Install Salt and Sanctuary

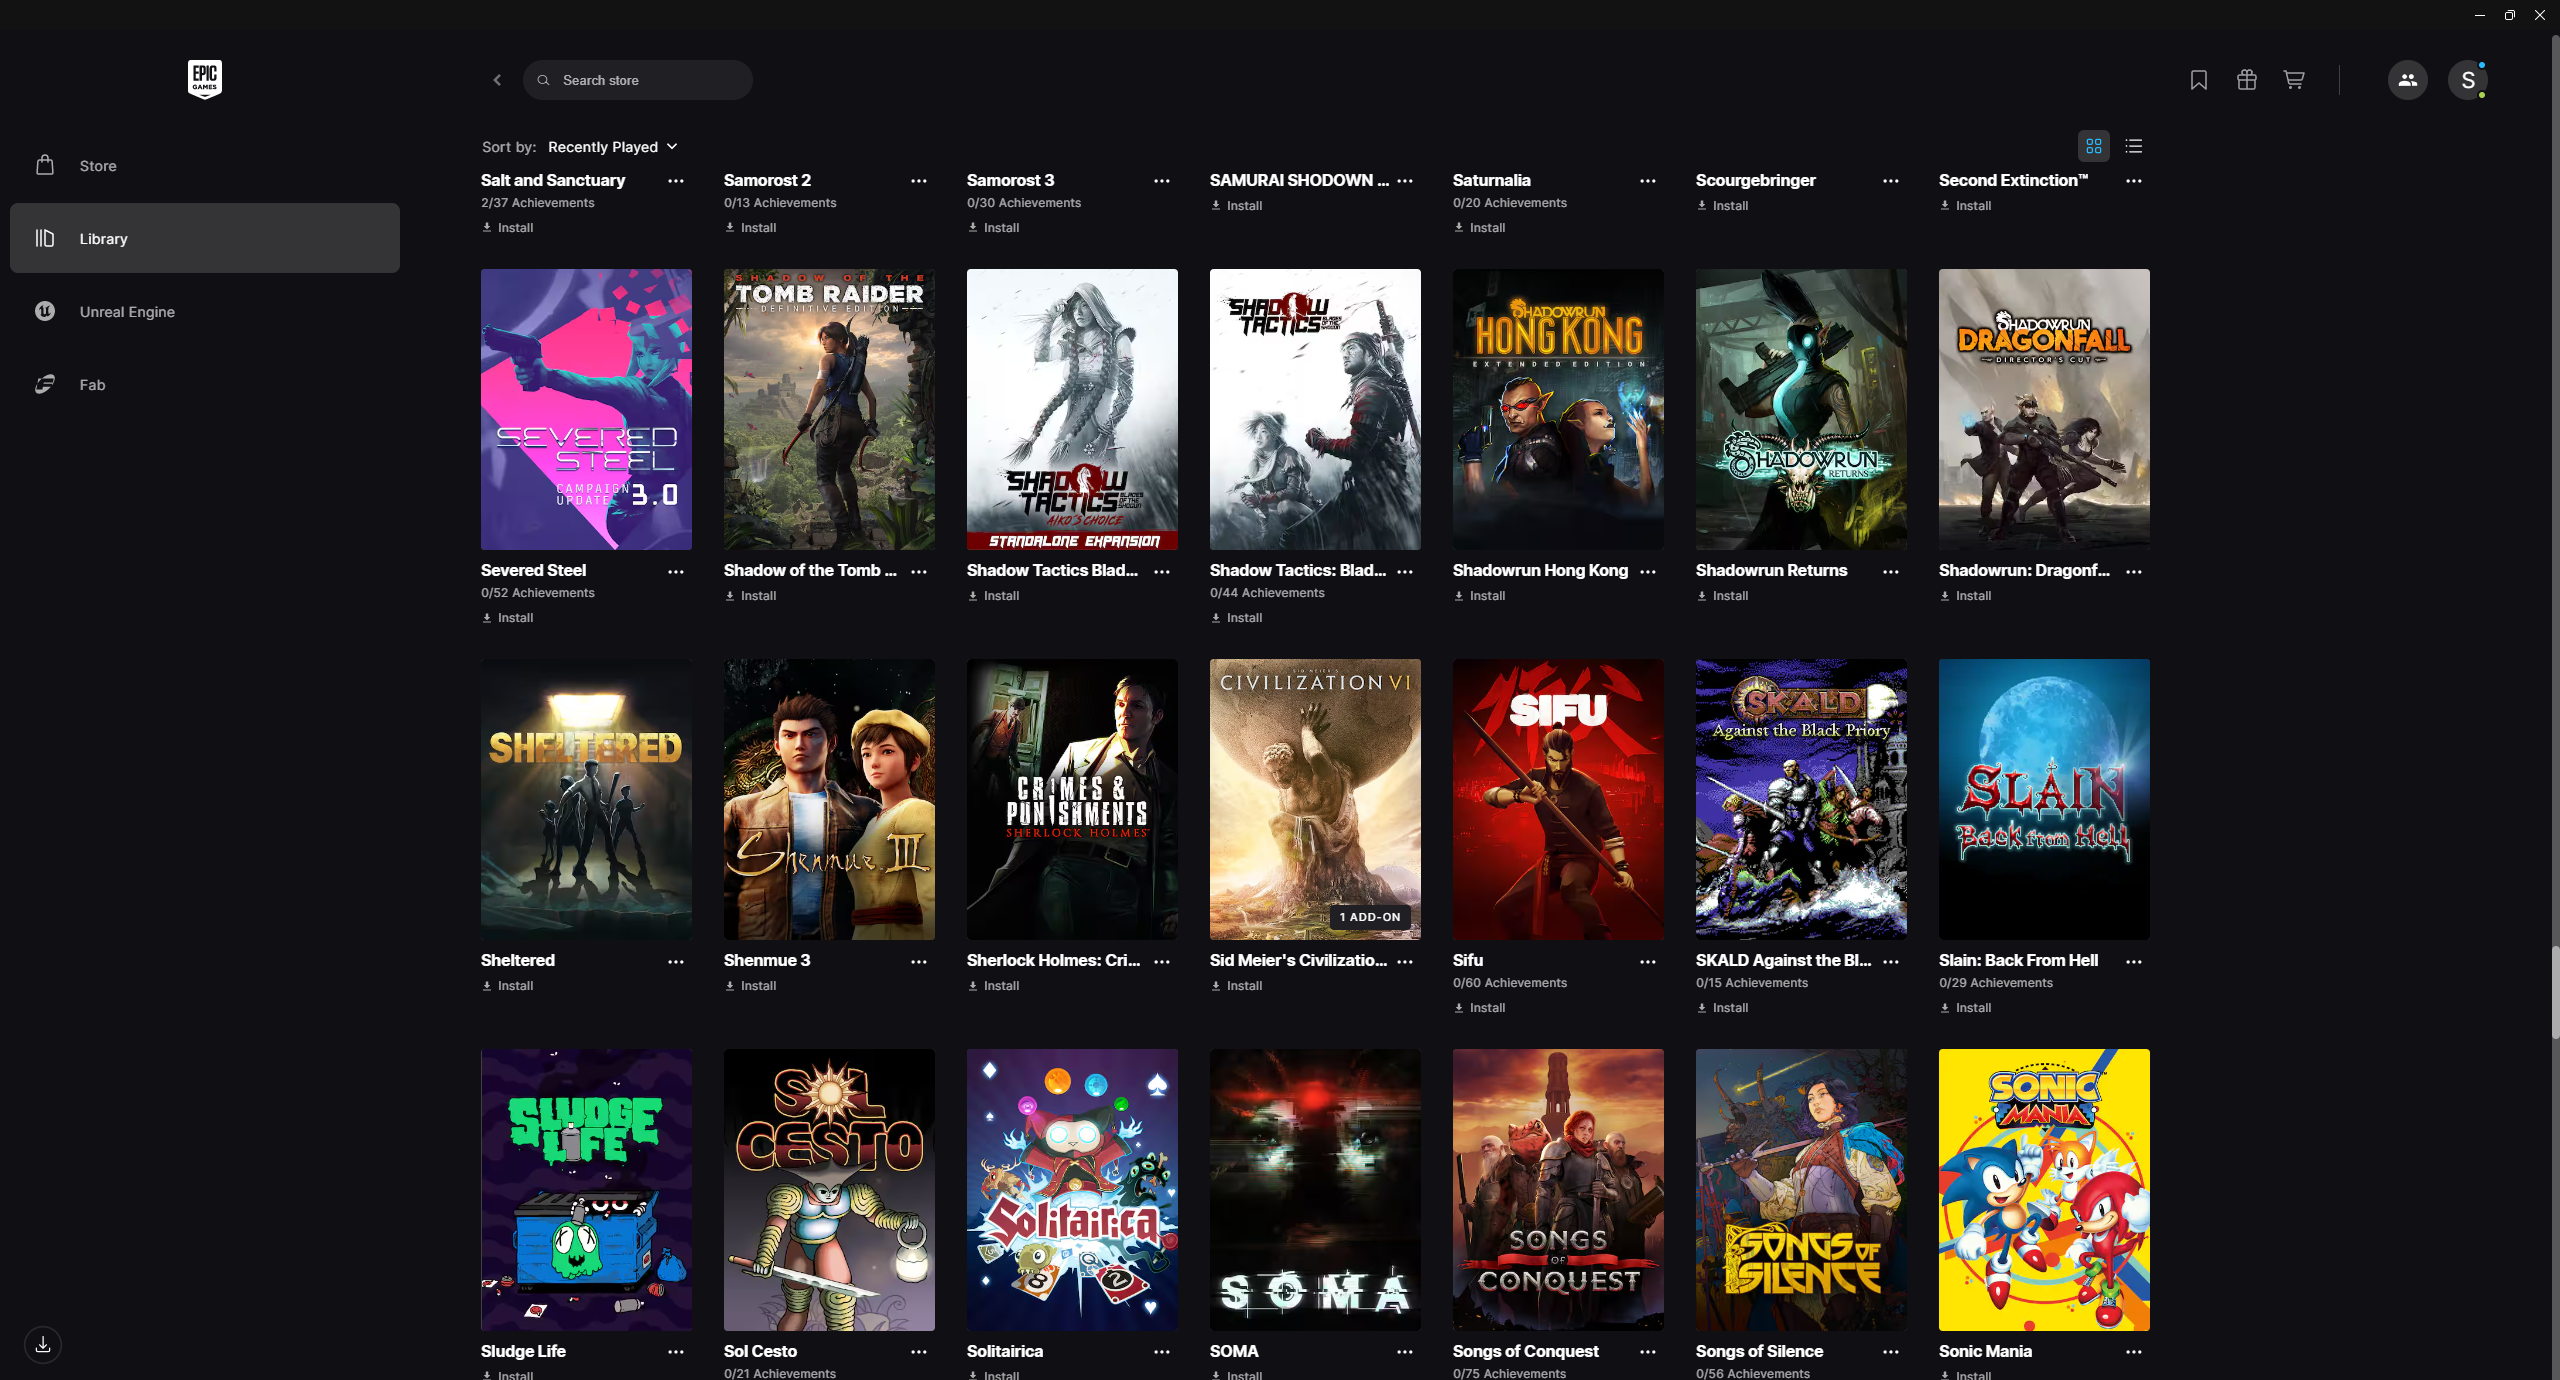click(508, 228)
